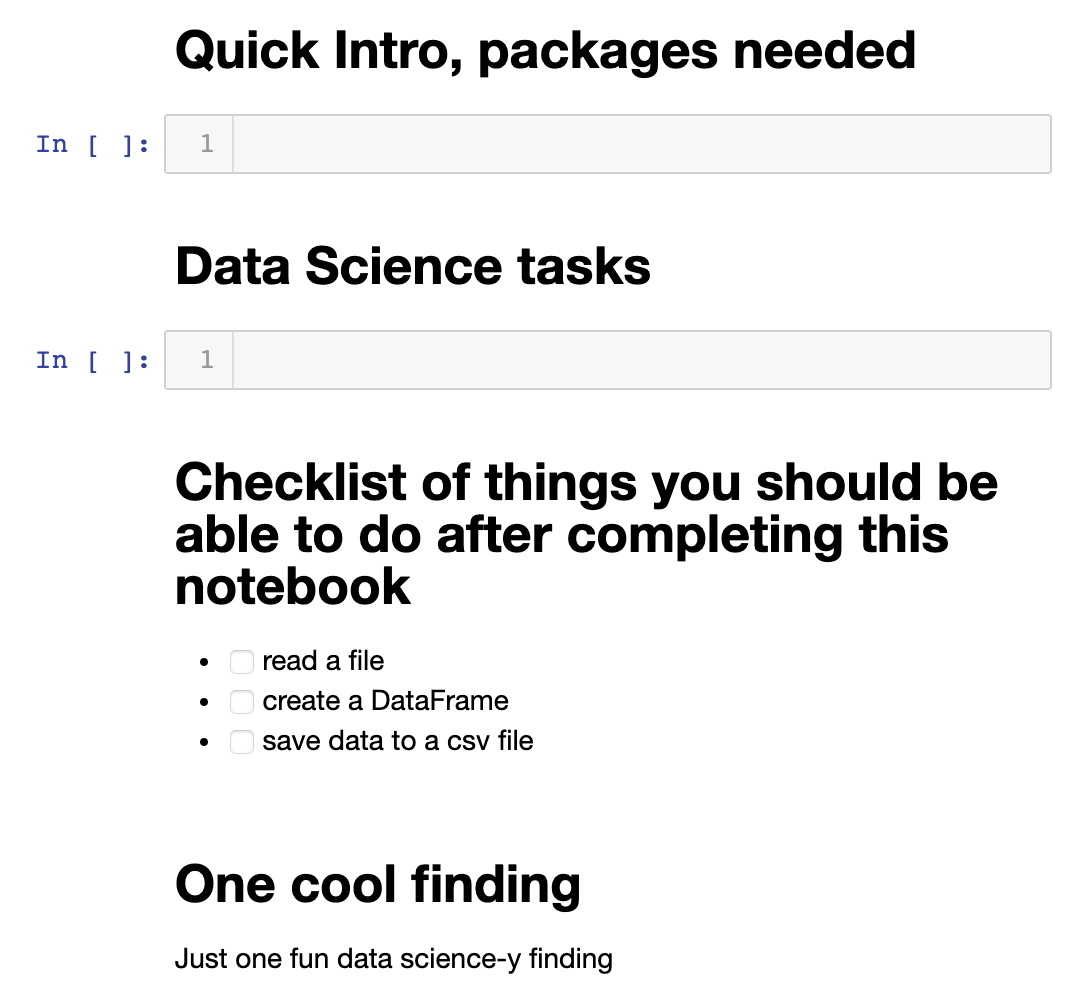
Task: Tick the 'create a DataFrame' checkbox
Action: pos(241,702)
